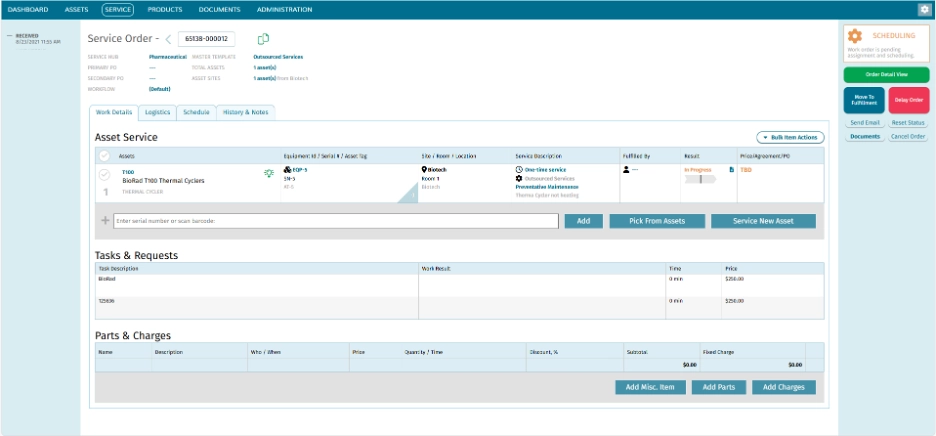The width and height of the screenshot is (936, 436).
Task: Open the settings gear in top bar
Action: coord(924,9)
